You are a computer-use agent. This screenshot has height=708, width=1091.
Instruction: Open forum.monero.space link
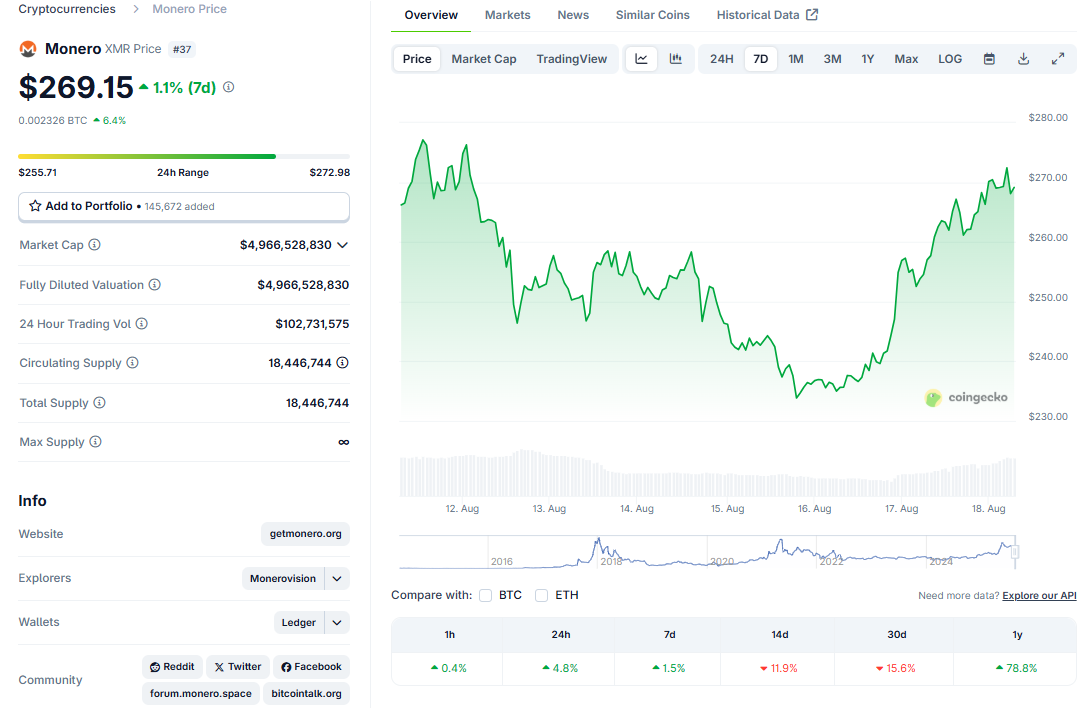pyautogui.click(x=200, y=693)
